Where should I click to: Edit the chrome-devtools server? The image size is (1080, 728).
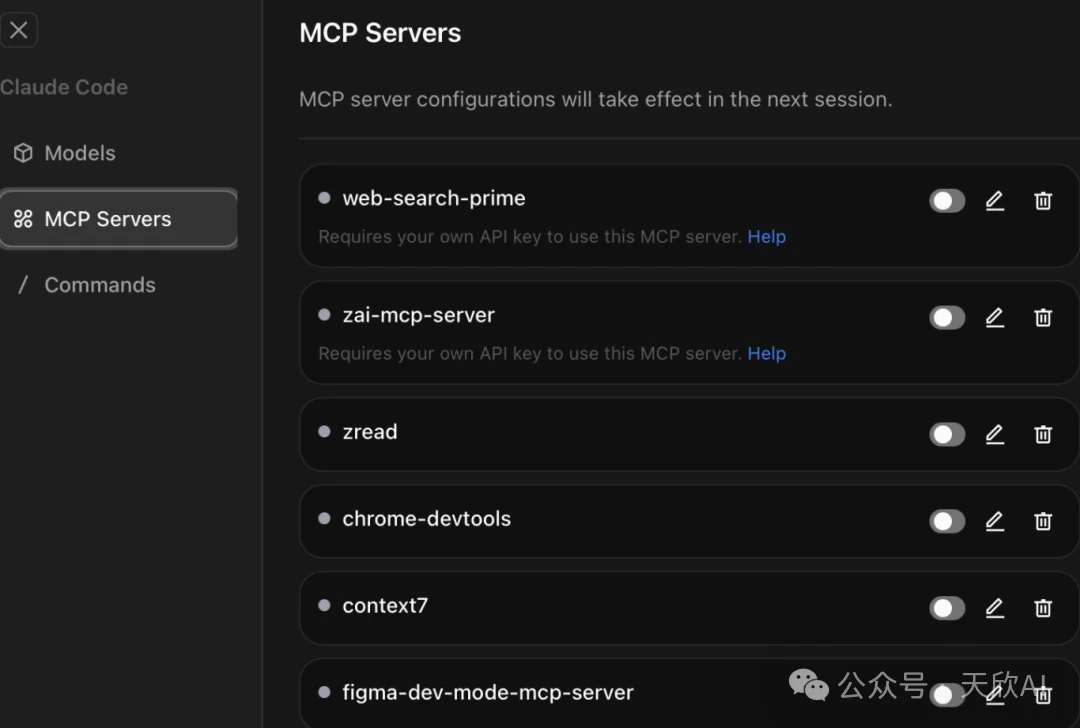click(994, 522)
